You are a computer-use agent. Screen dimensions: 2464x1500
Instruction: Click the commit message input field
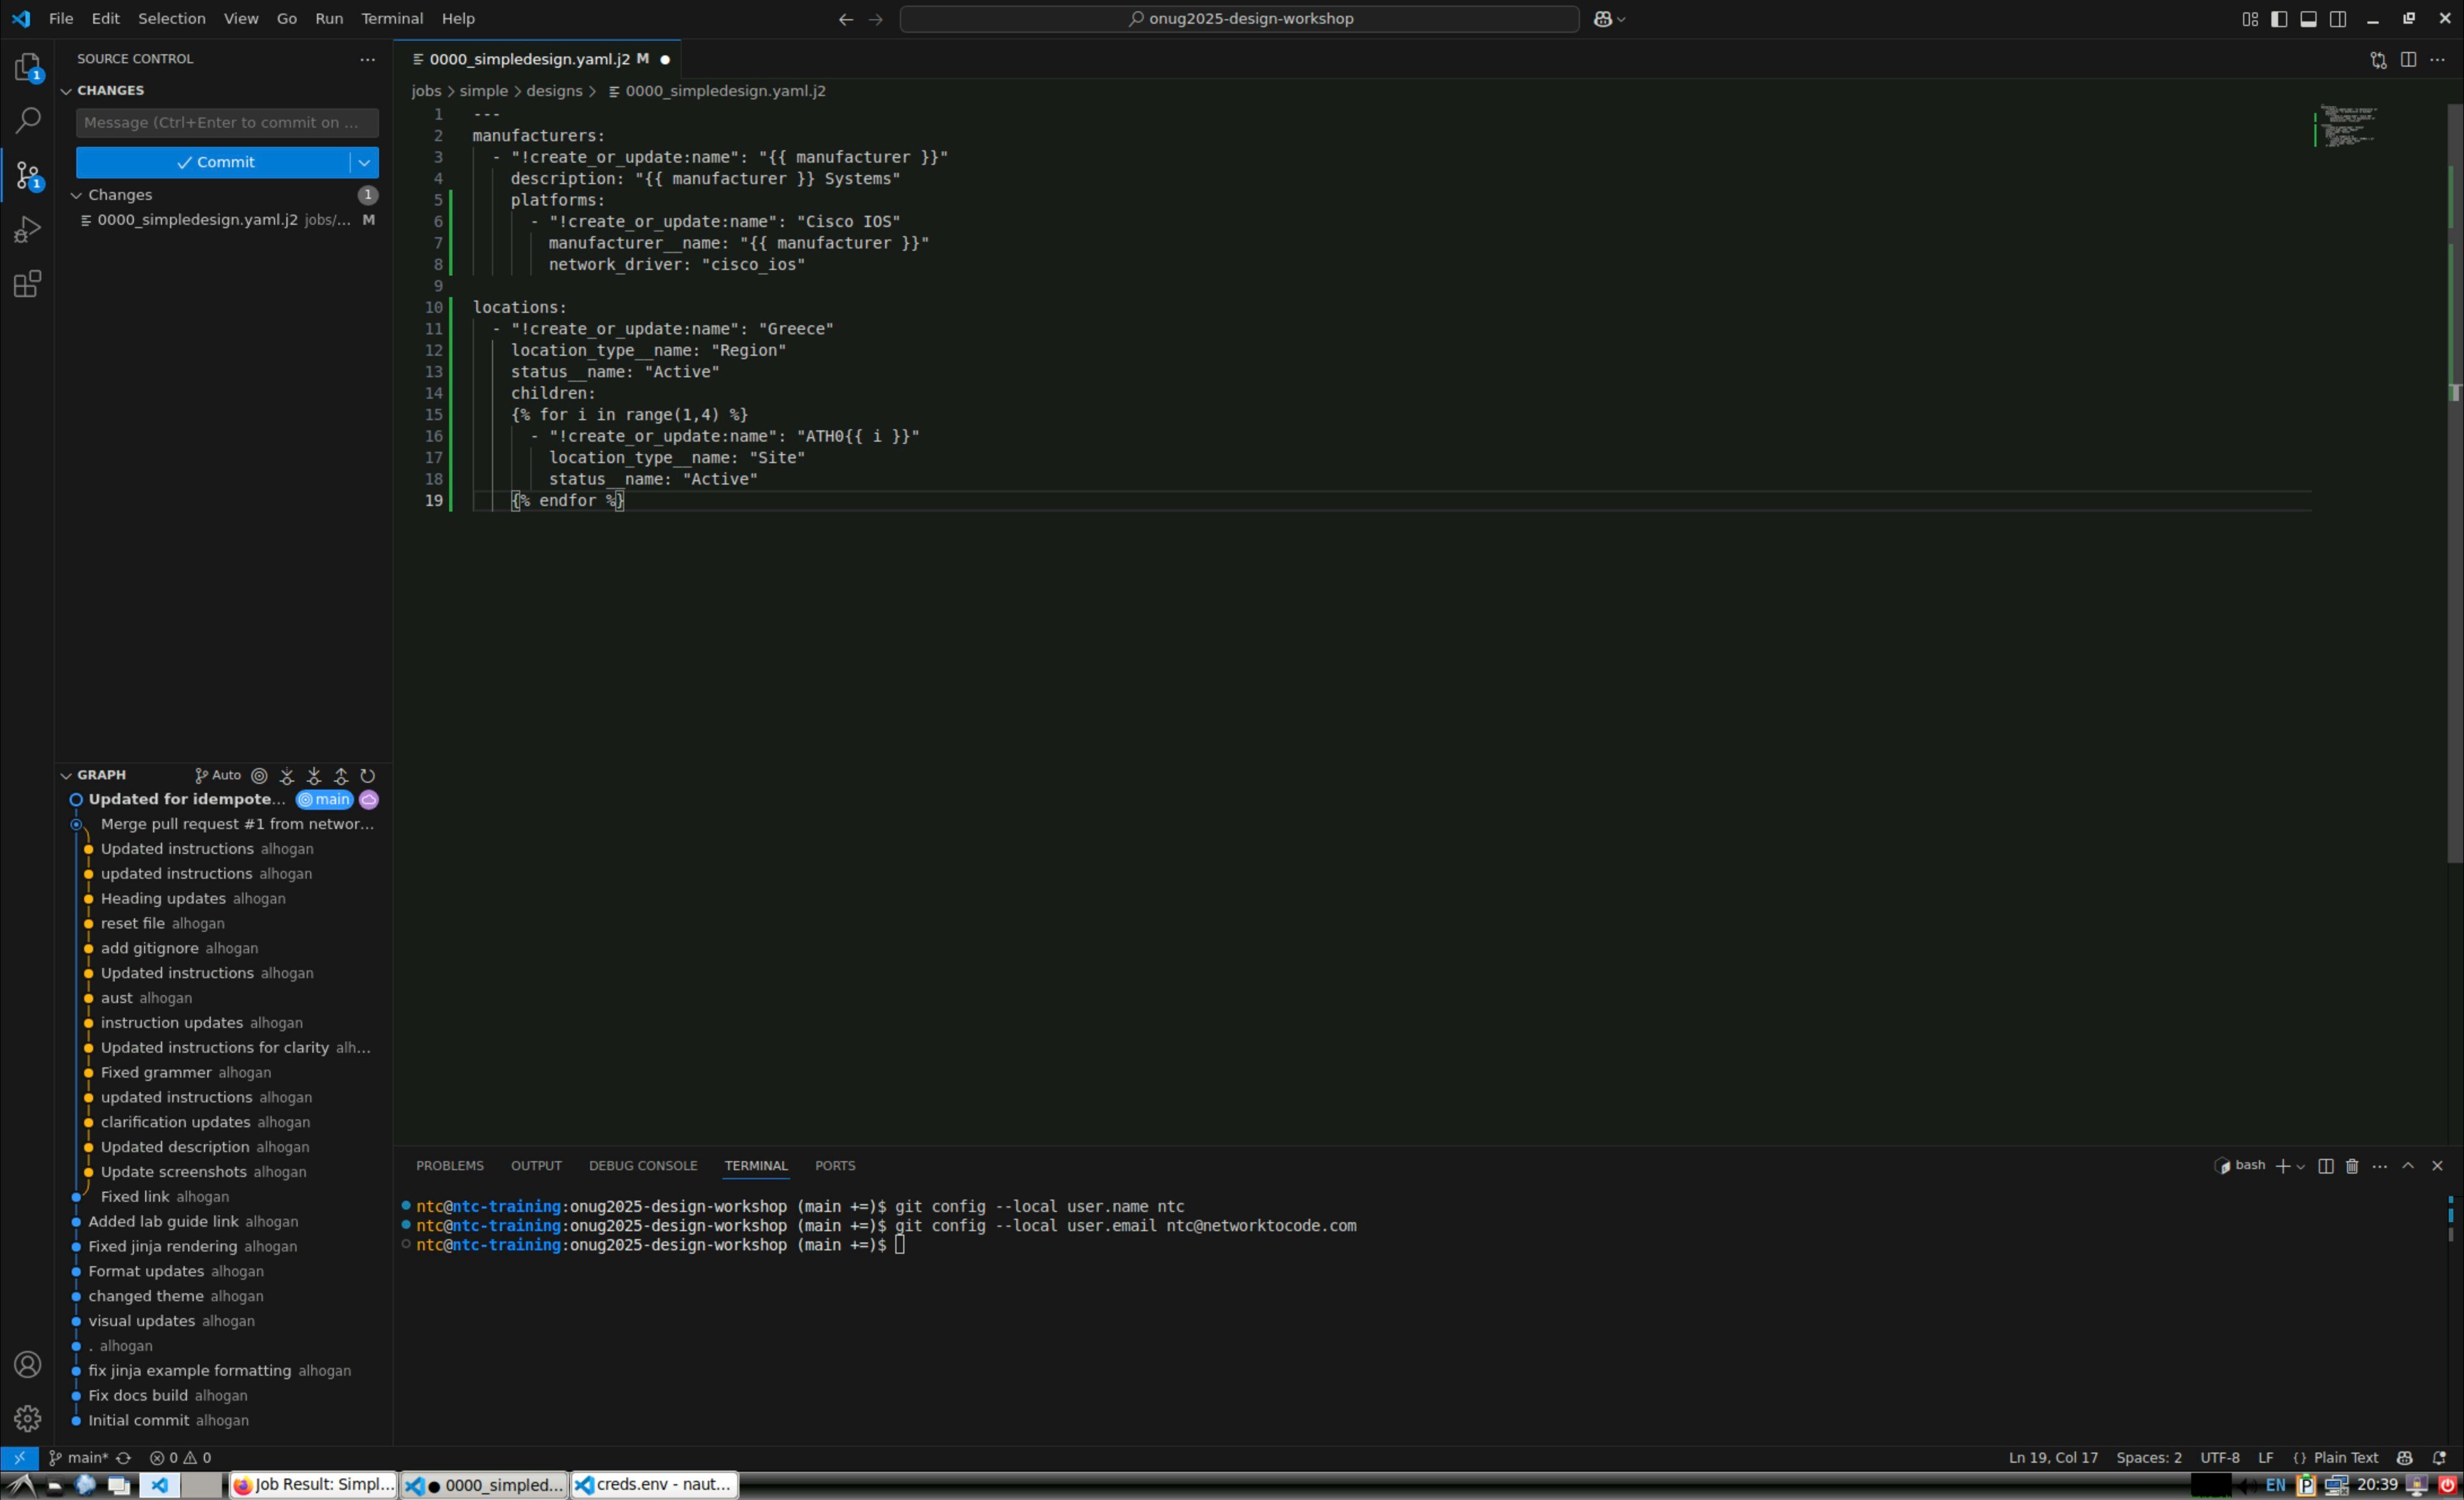(226, 123)
